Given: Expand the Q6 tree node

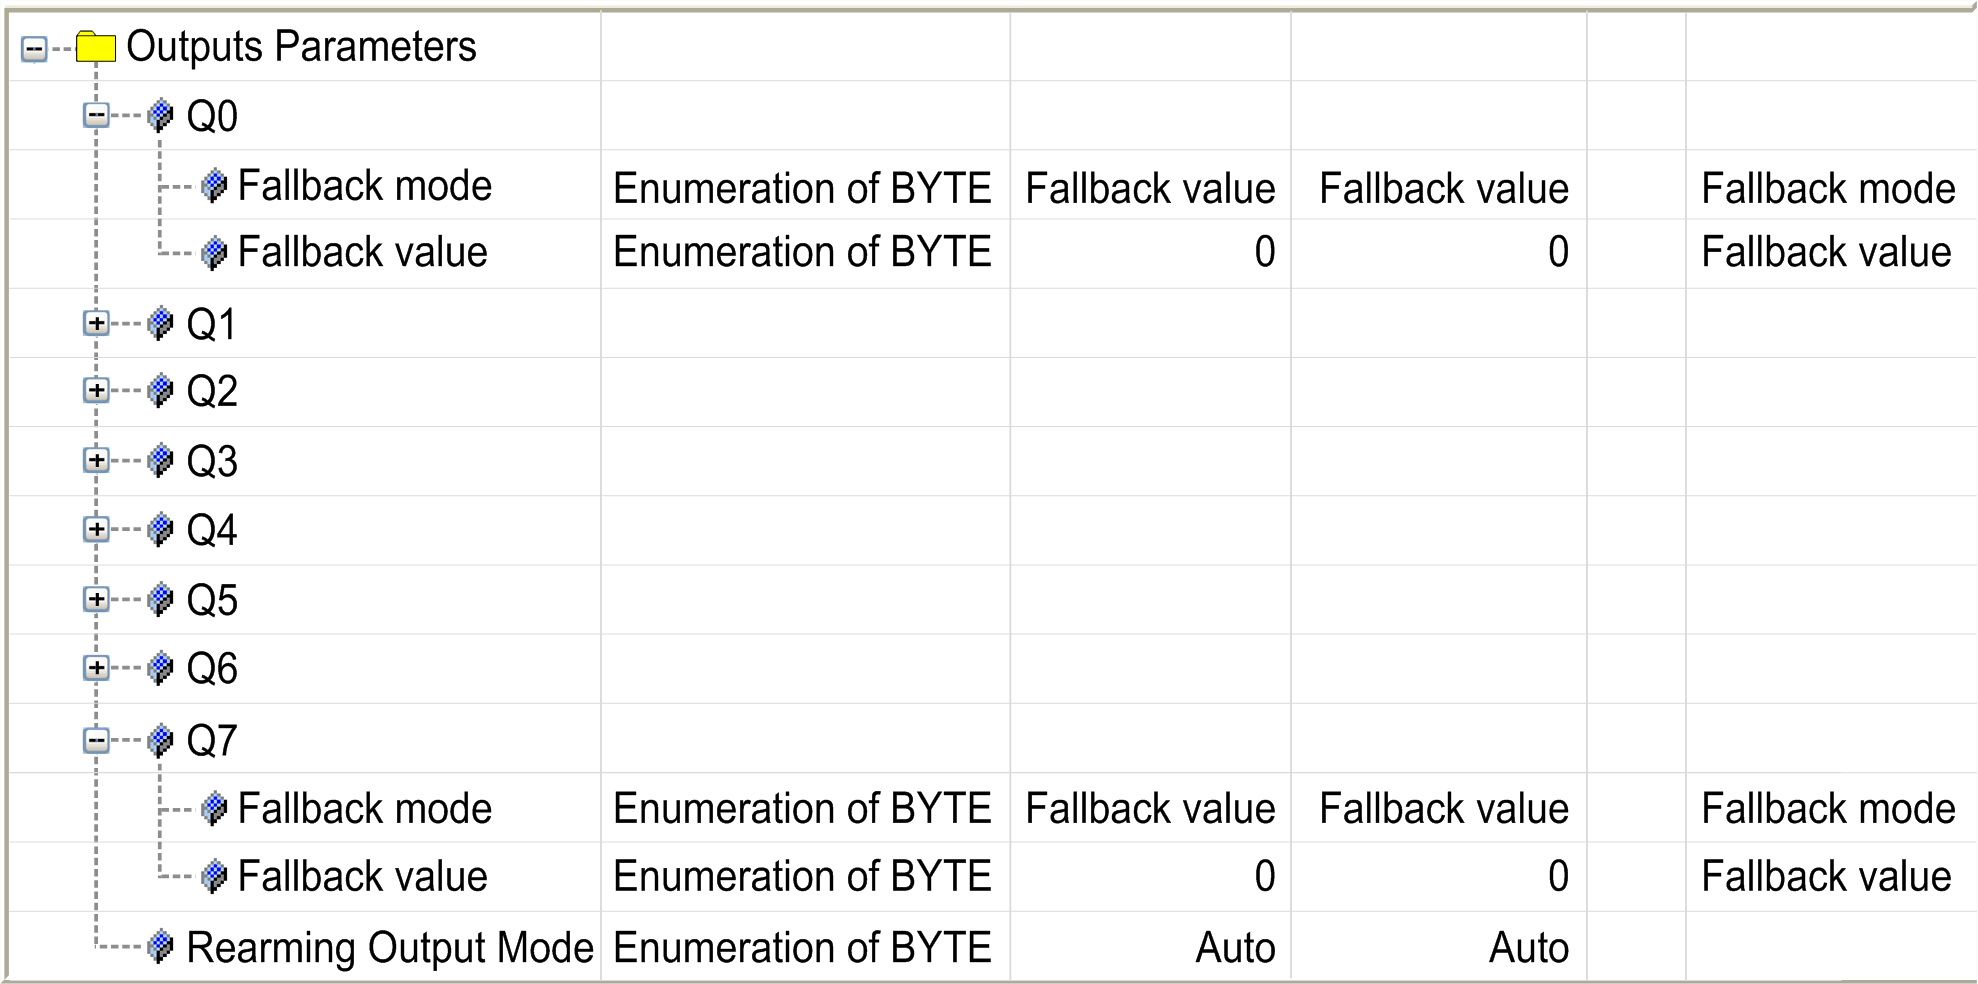Looking at the screenshot, I should (96, 667).
